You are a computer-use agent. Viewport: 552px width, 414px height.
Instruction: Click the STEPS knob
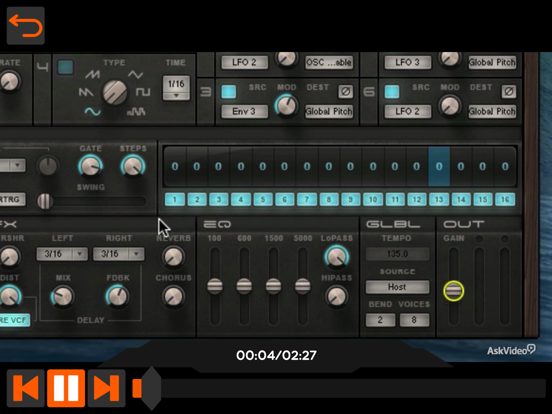pyautogui.click(x=133, y=166)
